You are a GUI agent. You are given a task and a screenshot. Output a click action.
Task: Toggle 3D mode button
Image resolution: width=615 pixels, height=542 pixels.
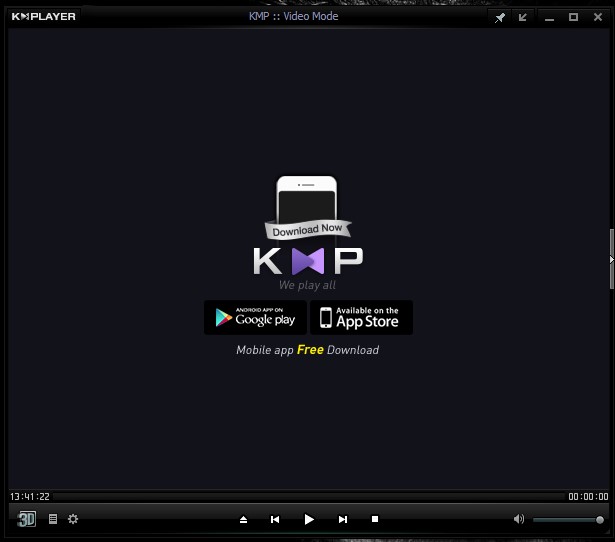27,519
